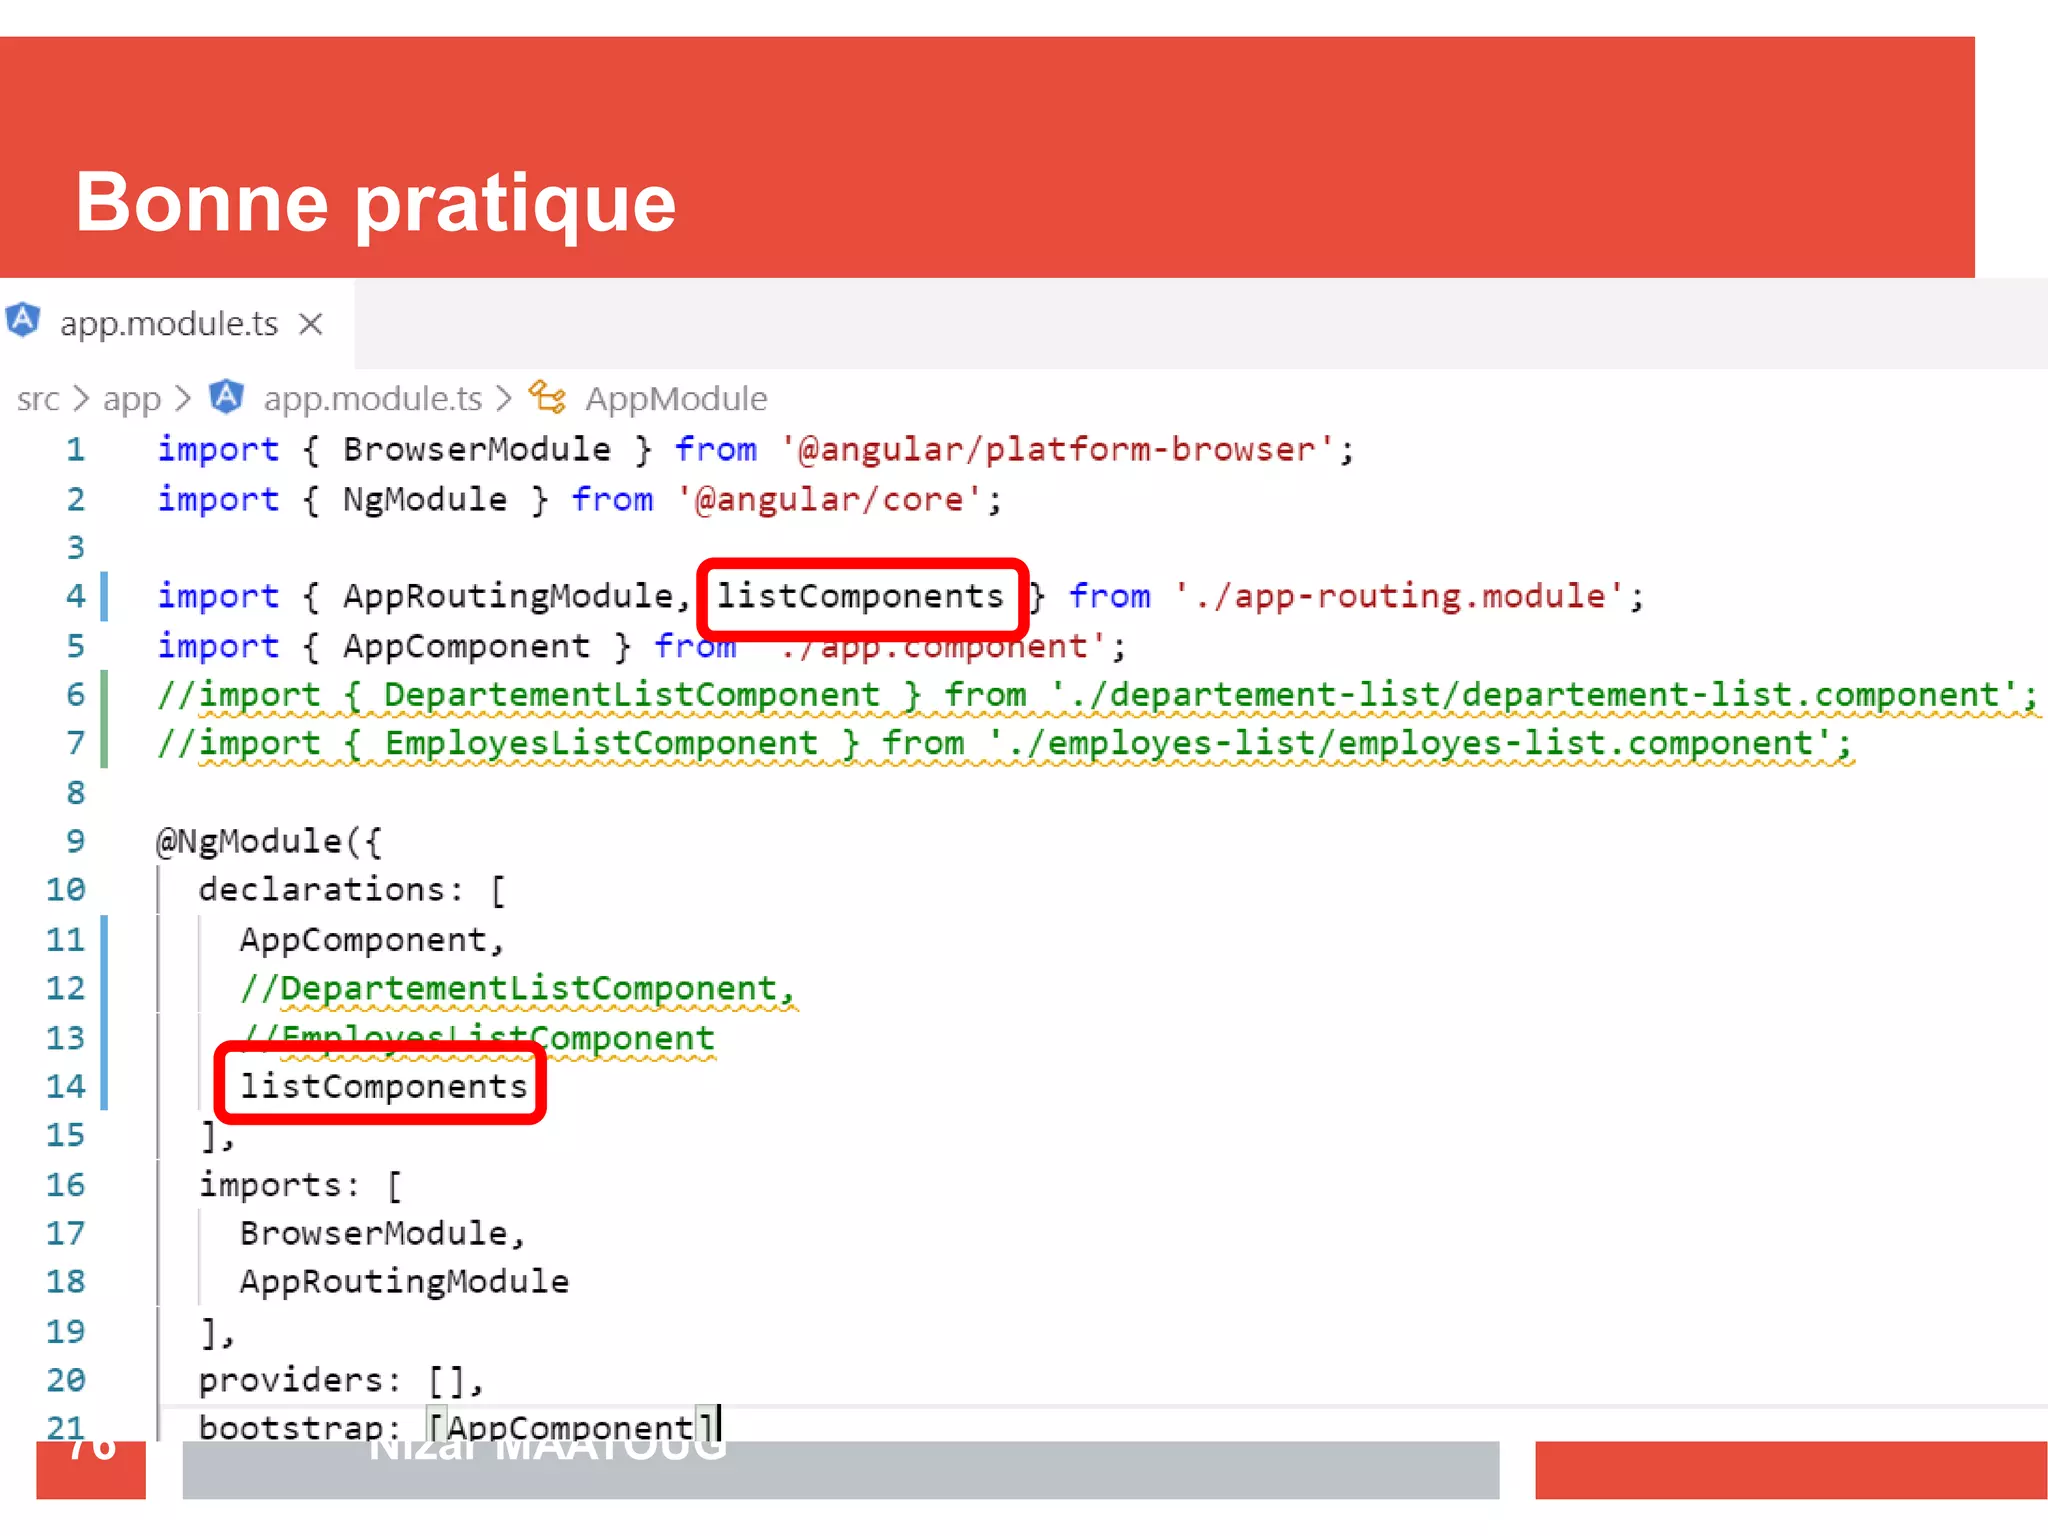2048x1536 pixels.
Task: Select AppModule breadcrumb symbol
Action: [676, 399]
